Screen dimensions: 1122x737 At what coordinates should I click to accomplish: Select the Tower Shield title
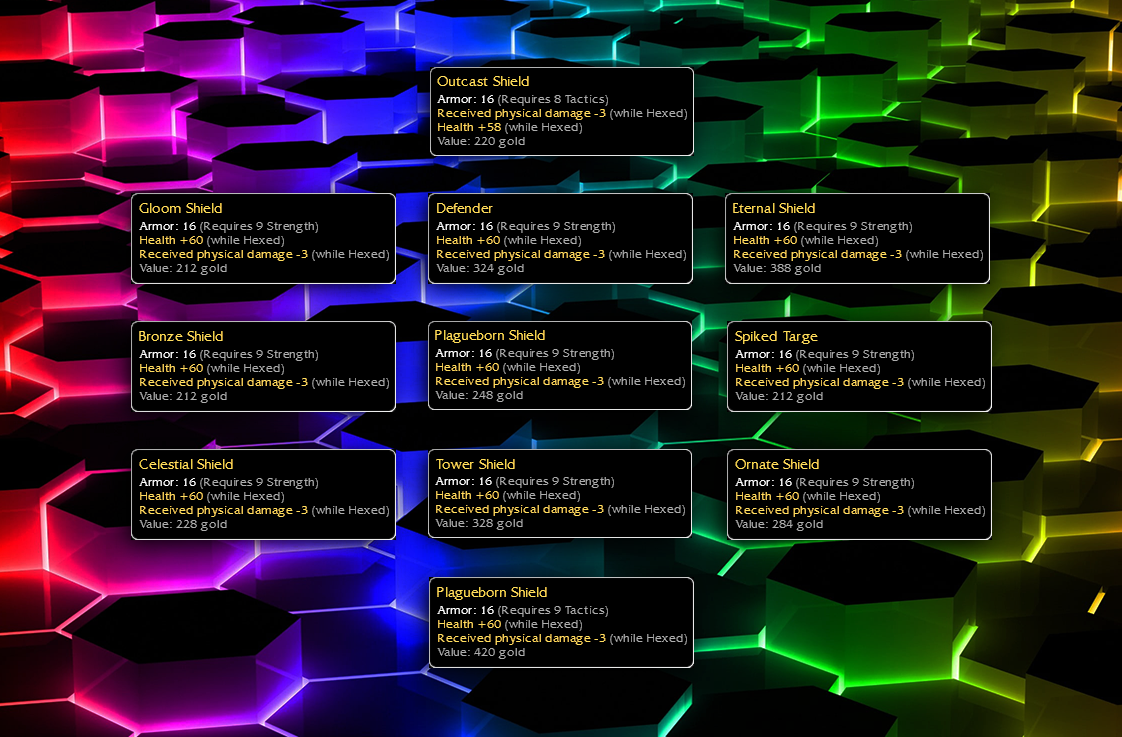point(475,464)
